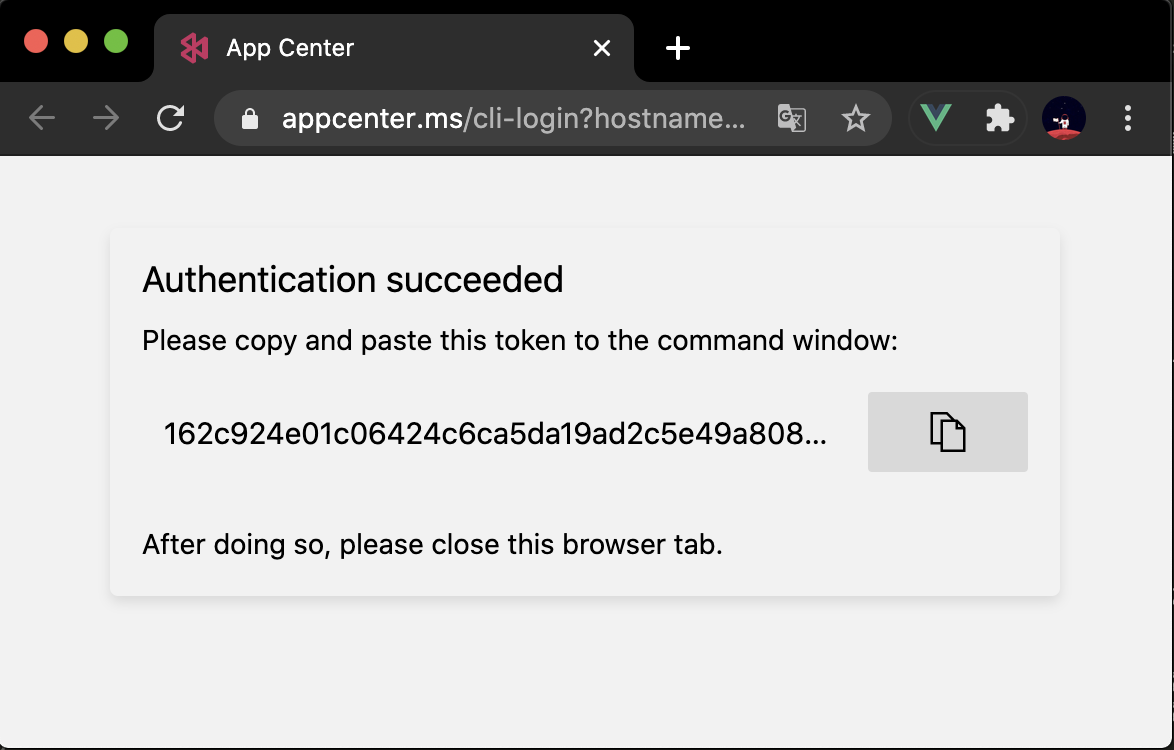Click the green fullscreen window button
This screenshot has width=1174, height=750.
click(x=116, y=42)
